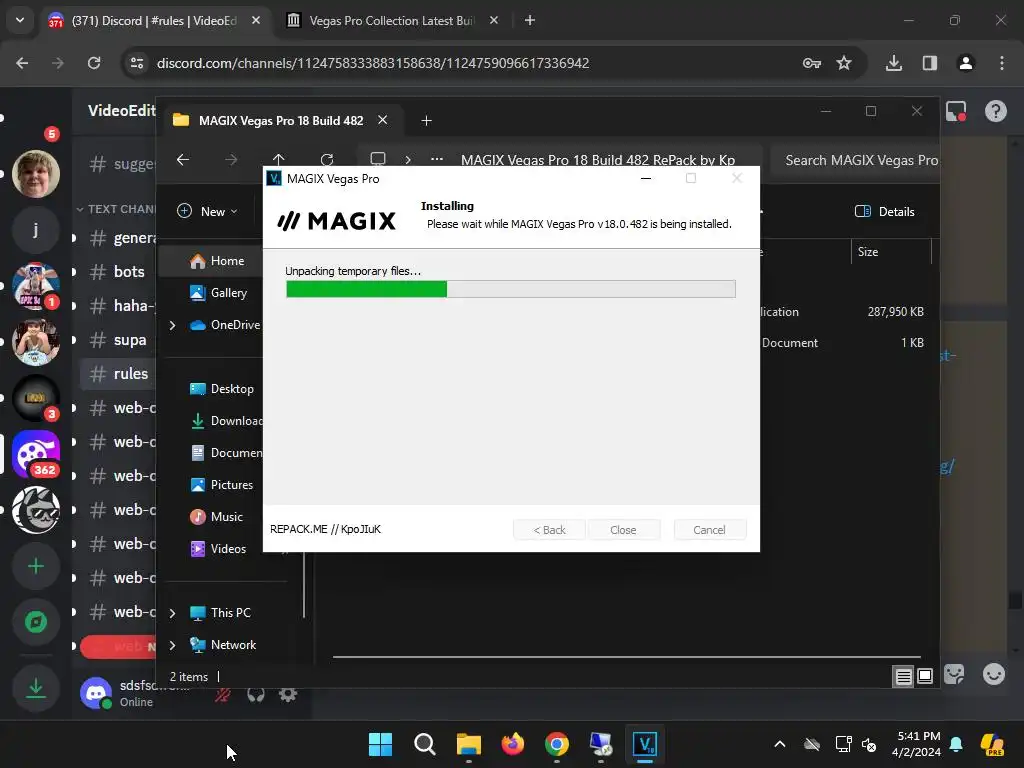Add a server in Discord
The image size is (1024, 768).
36,566
